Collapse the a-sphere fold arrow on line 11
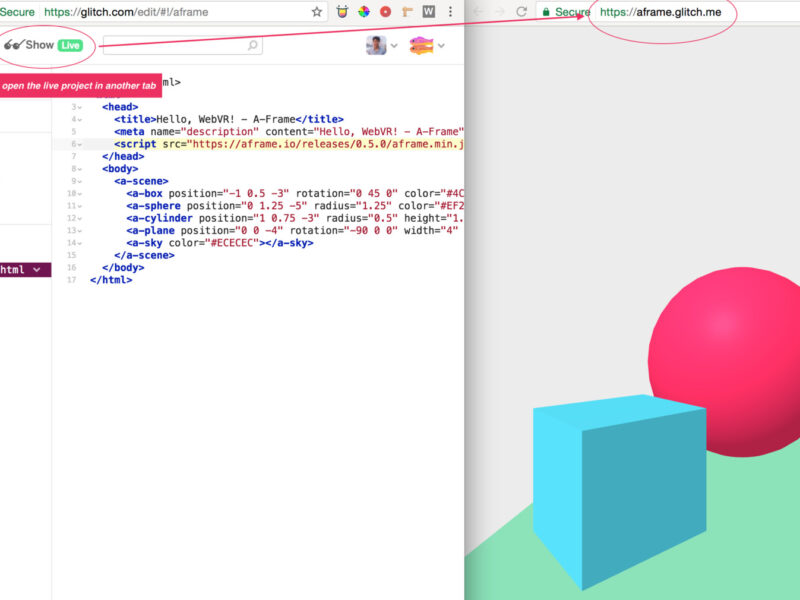The height and width of the screenshot is (600, 800). (x=80, y=206)
